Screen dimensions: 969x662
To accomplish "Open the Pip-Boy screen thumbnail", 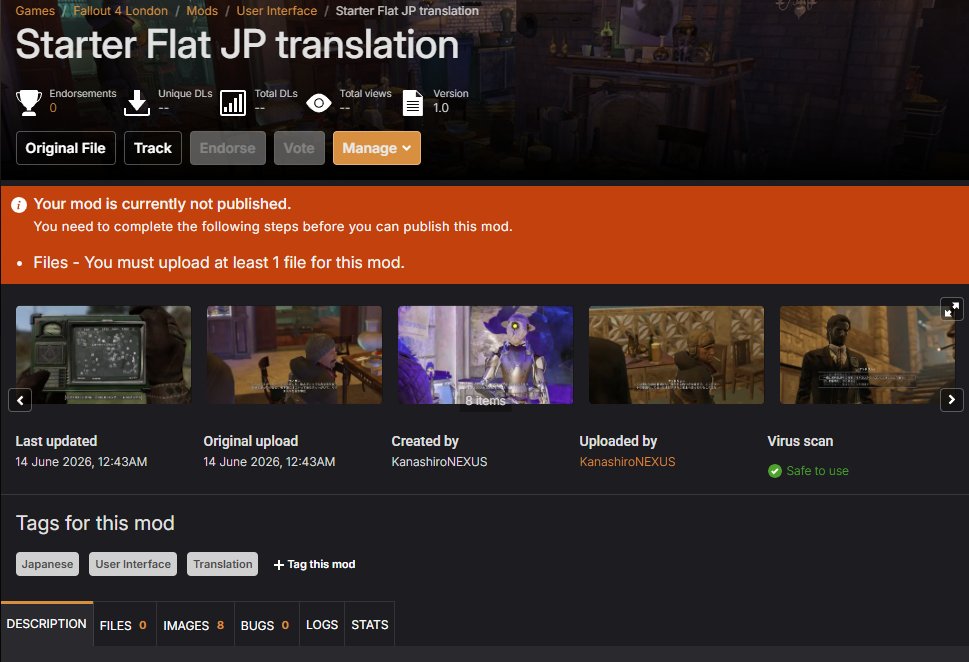I will coord(103,355).
